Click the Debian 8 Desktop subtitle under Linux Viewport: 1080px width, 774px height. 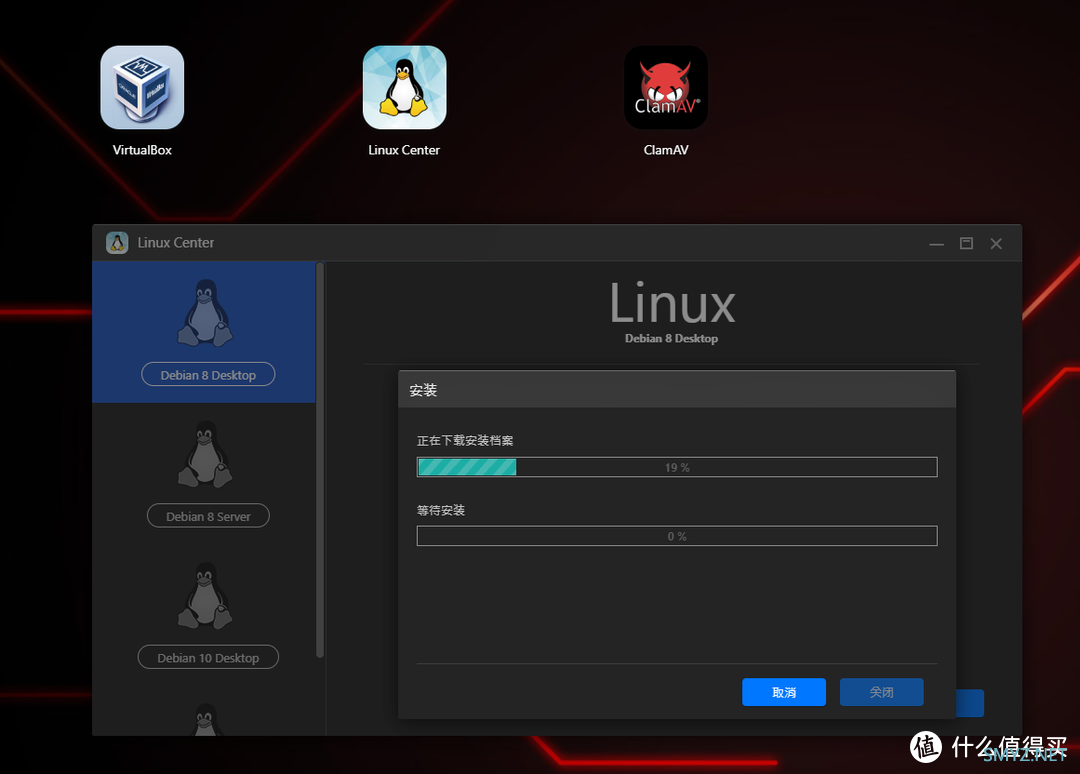coord(672,338)
